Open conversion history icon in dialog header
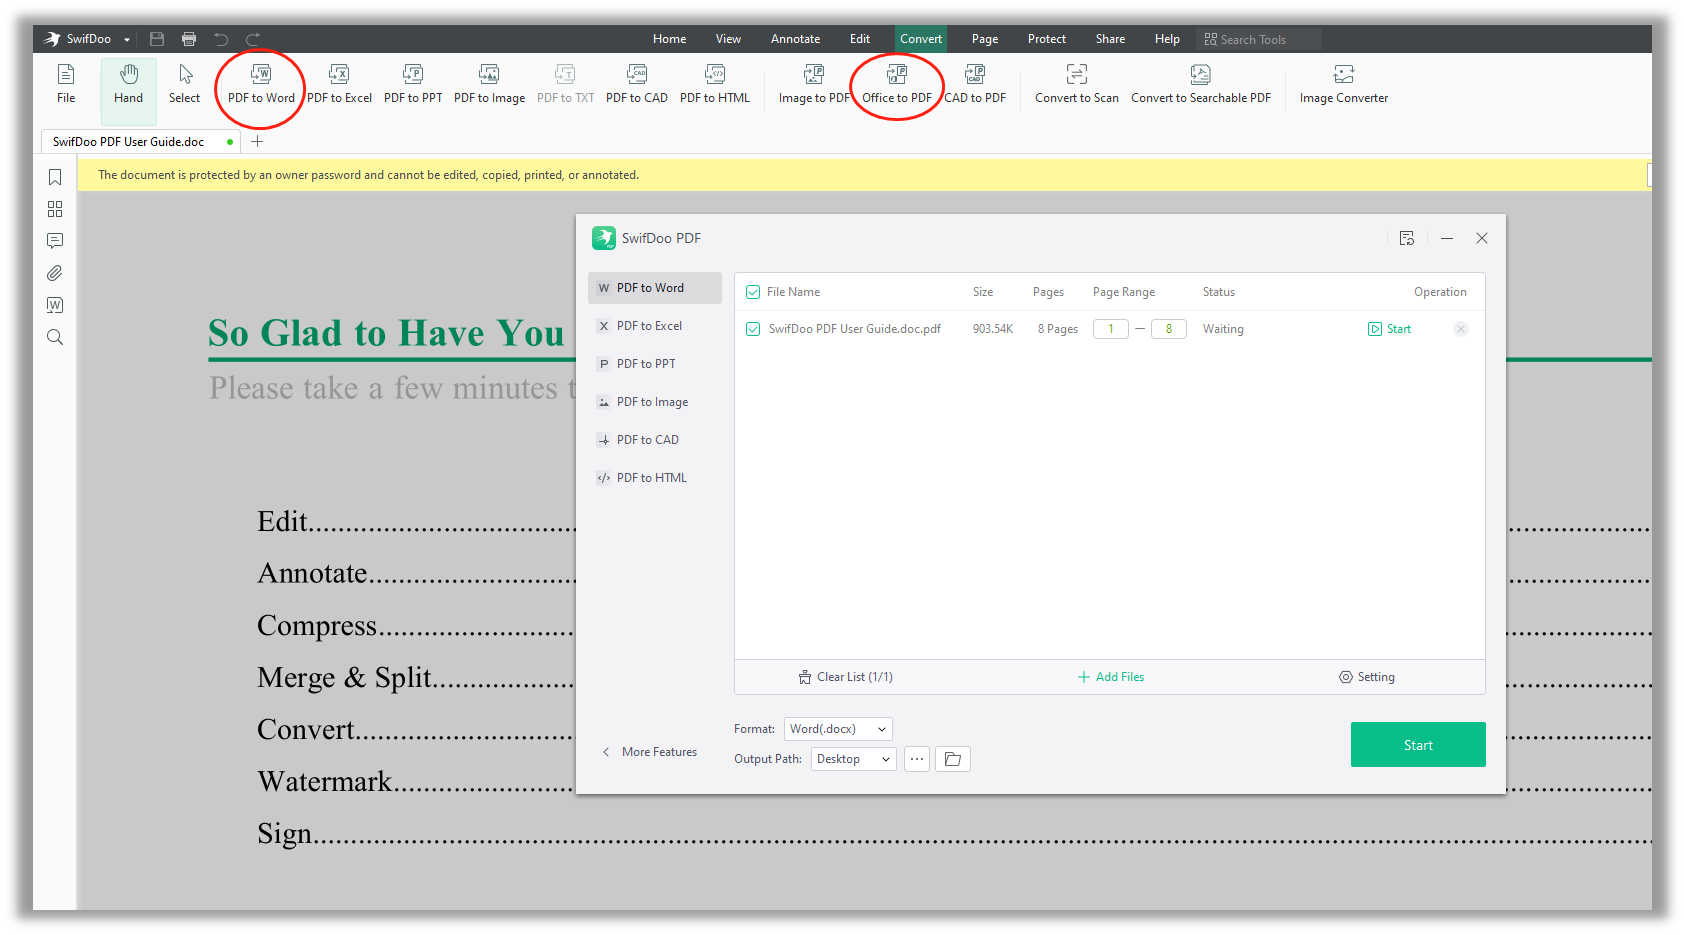The height and width of the screenshot is (935, 1684). tap(1407, 238)
